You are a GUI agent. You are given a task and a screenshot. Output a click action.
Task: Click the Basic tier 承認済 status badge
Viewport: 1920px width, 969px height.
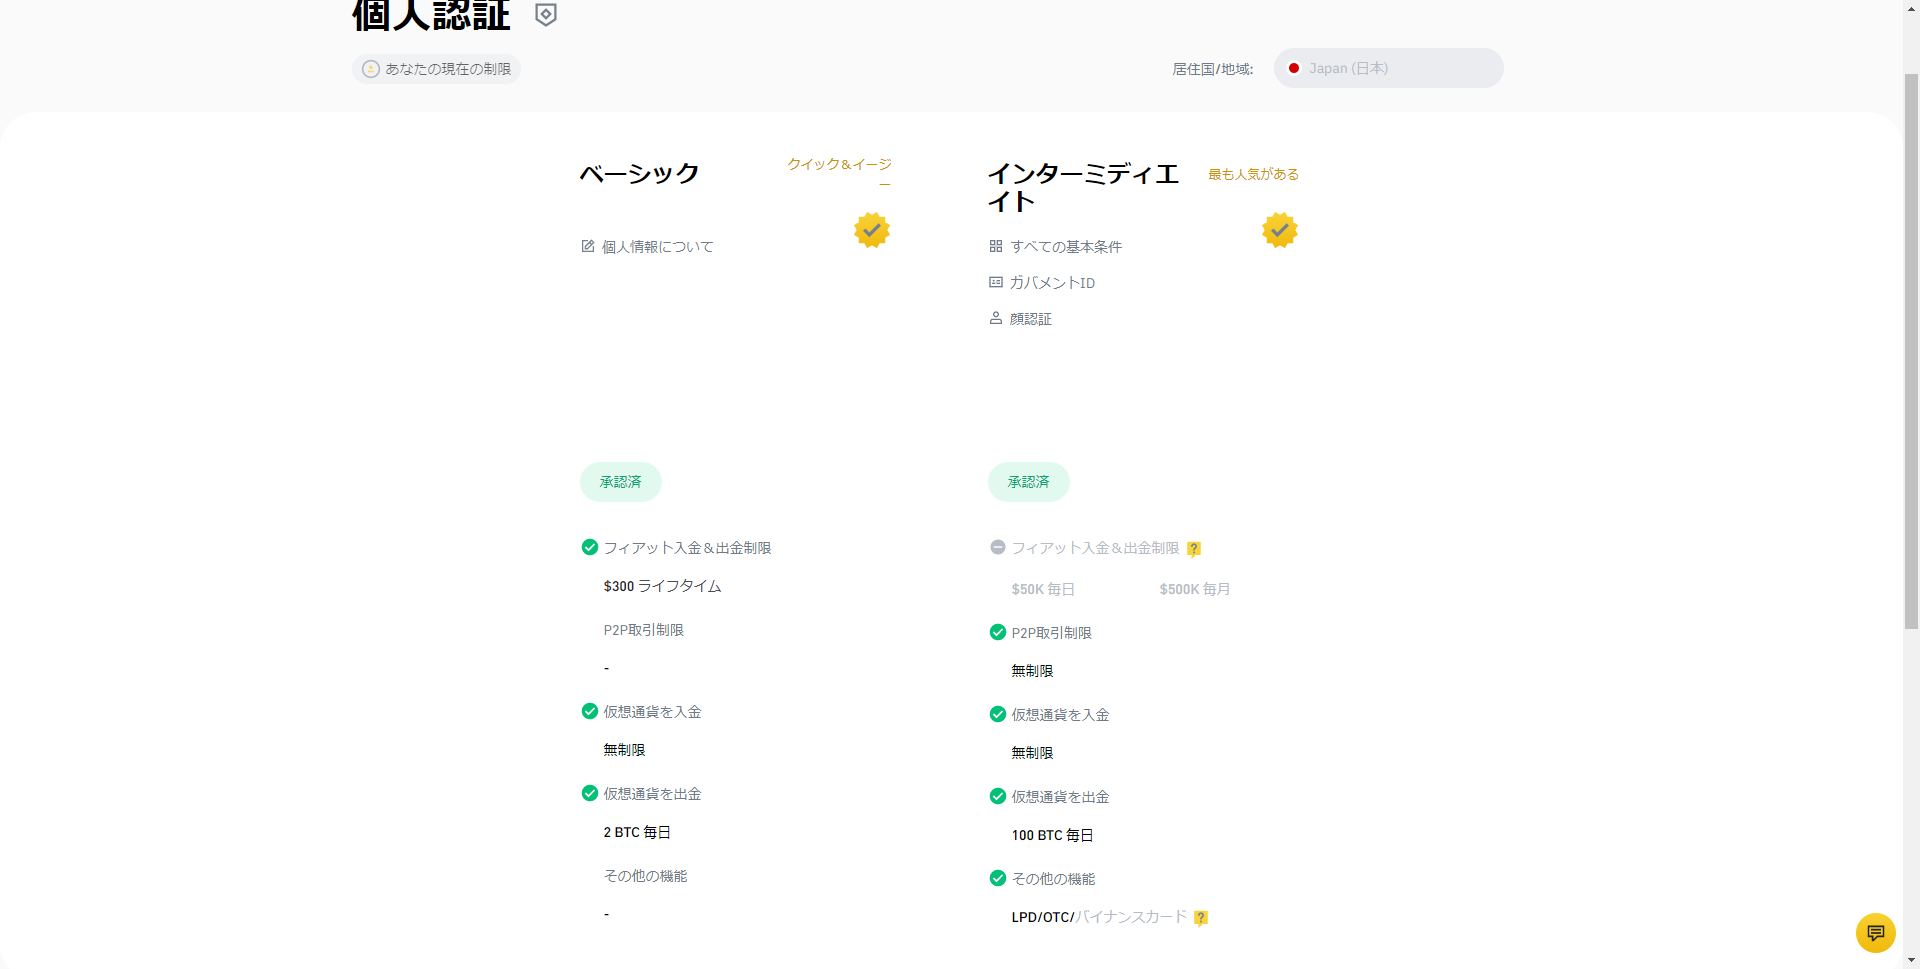[620, 482]
